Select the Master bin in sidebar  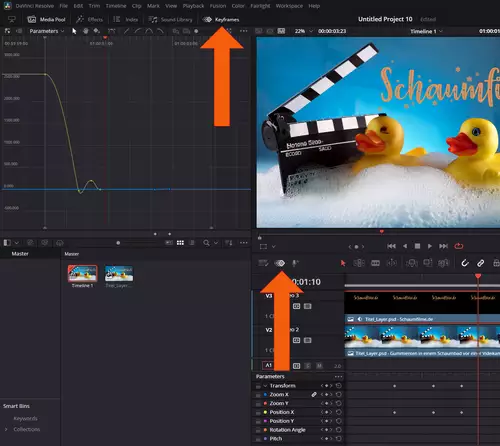pos(20,254)
